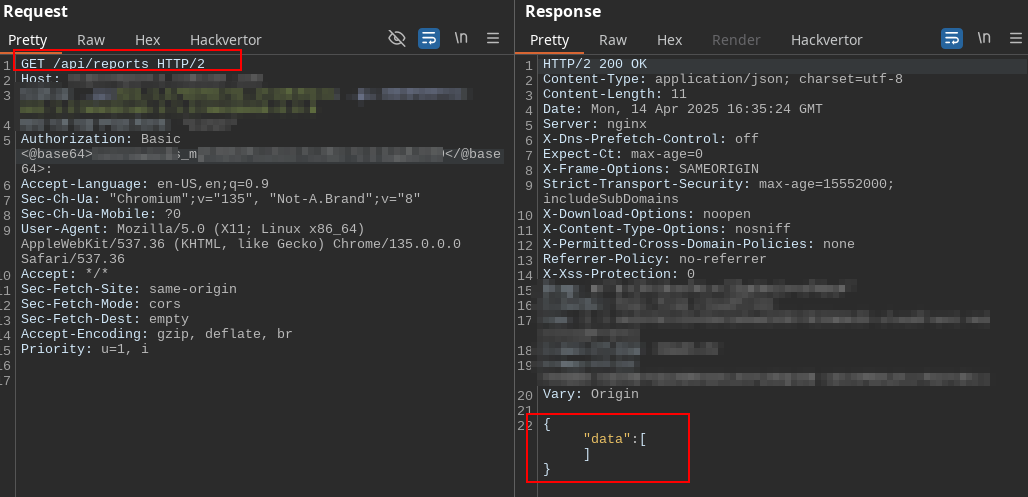Click the Vary: Origin header
The image size is (1028, 497).
point(591,394)
